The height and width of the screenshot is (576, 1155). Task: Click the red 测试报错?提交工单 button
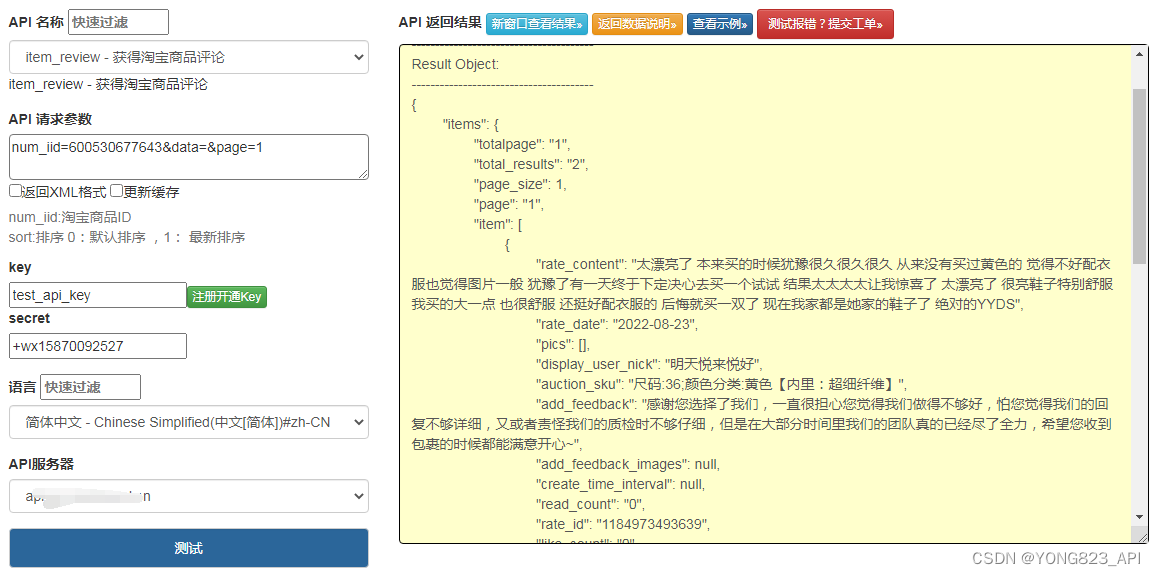[x=825, y=24]
